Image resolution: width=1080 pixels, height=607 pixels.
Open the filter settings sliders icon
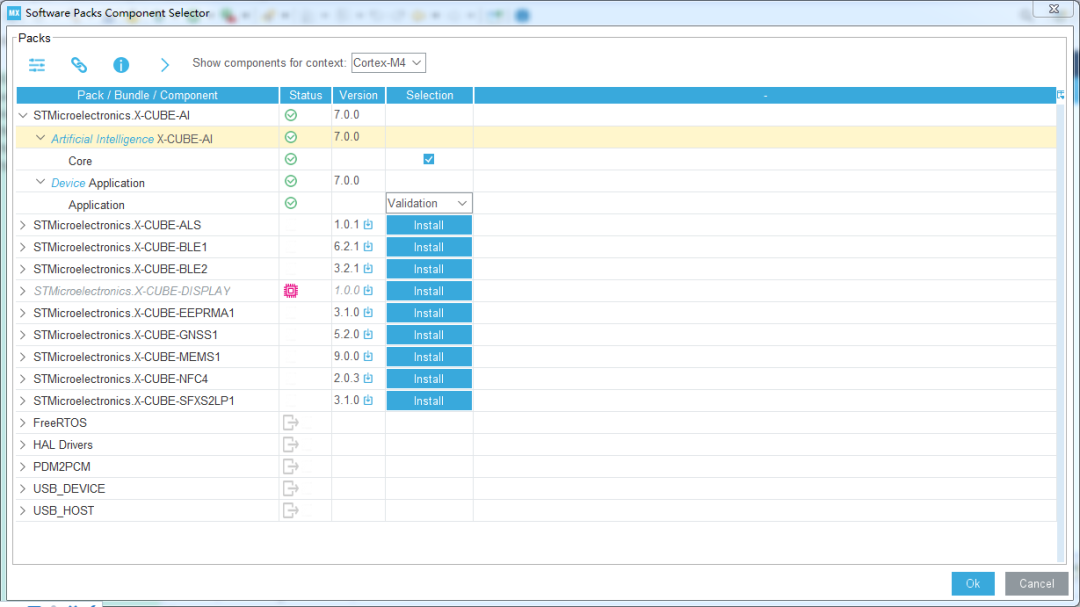point(37,65)
